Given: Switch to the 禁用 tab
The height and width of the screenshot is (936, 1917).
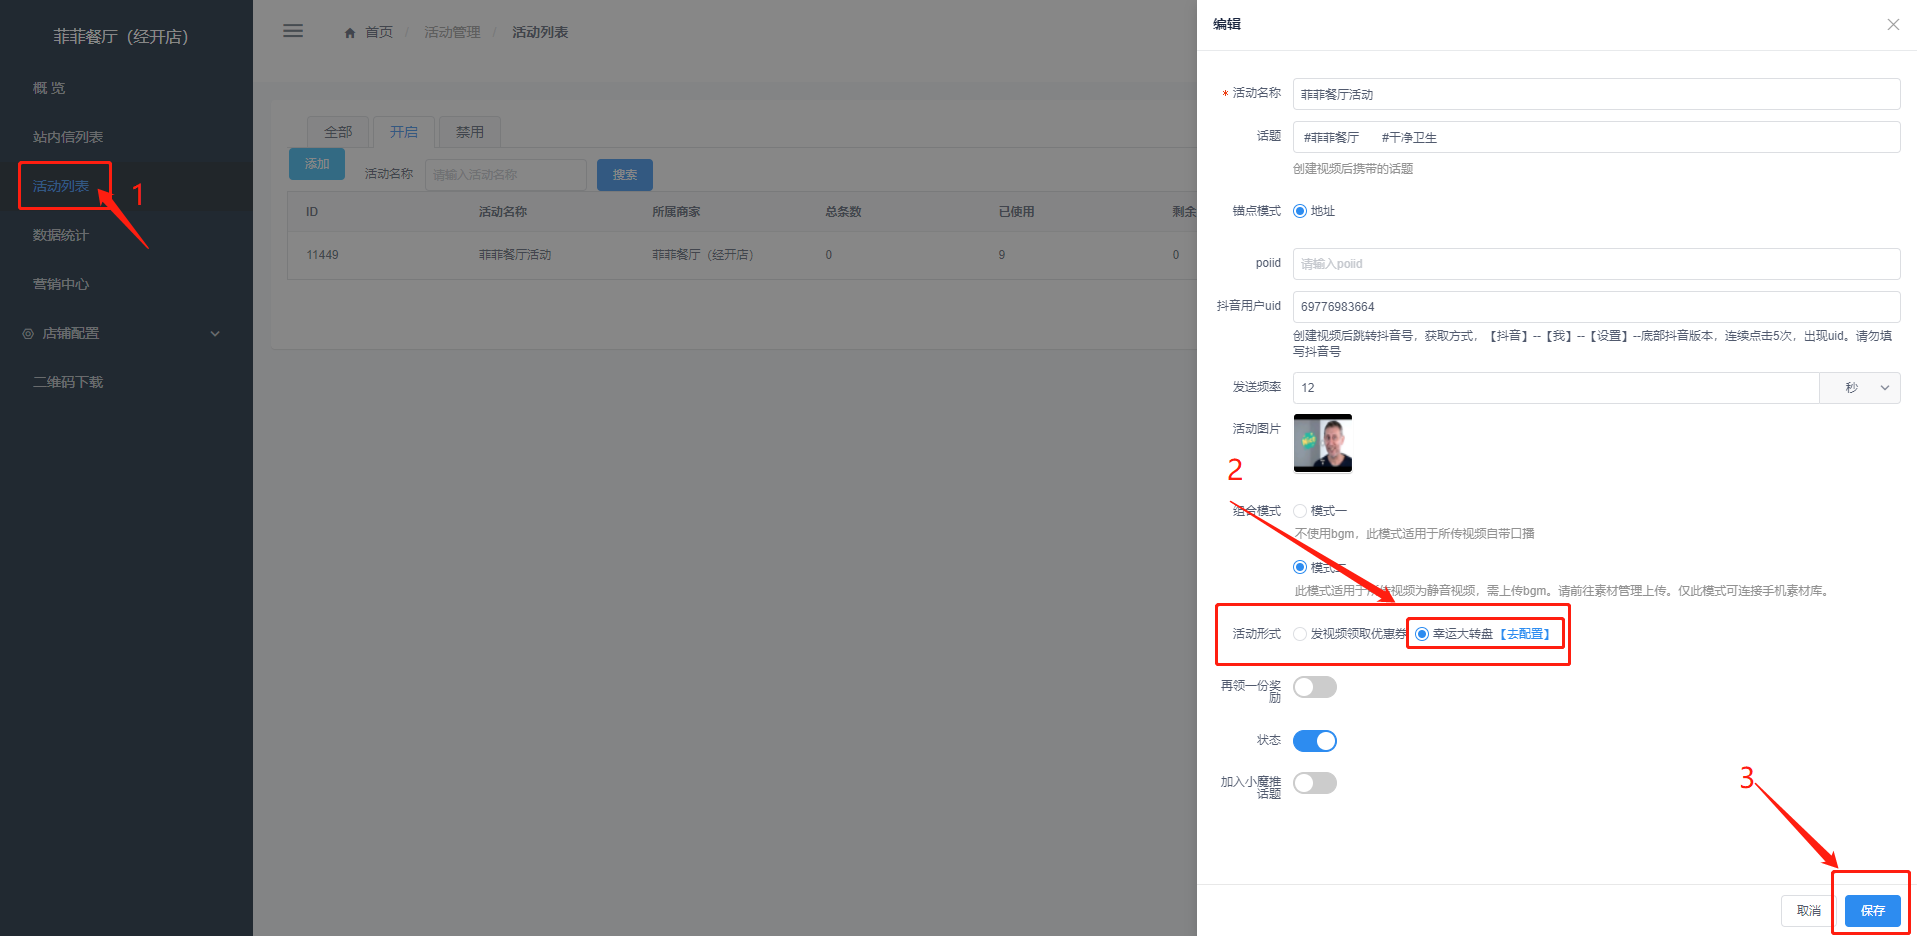Looking at the screenshot, I should [469, 132].
